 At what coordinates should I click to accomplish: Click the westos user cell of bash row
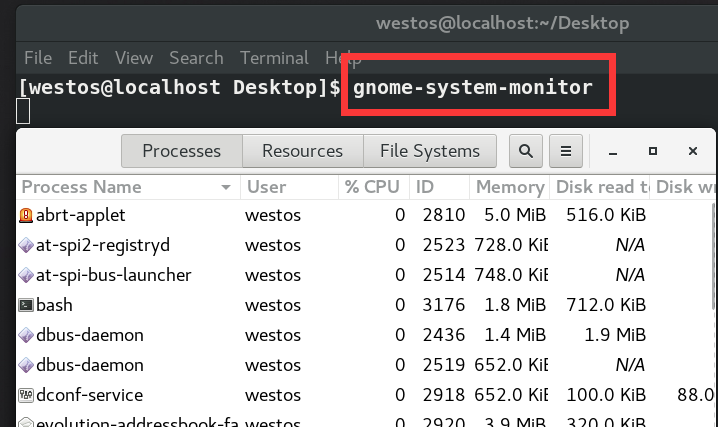pos(273,305)
